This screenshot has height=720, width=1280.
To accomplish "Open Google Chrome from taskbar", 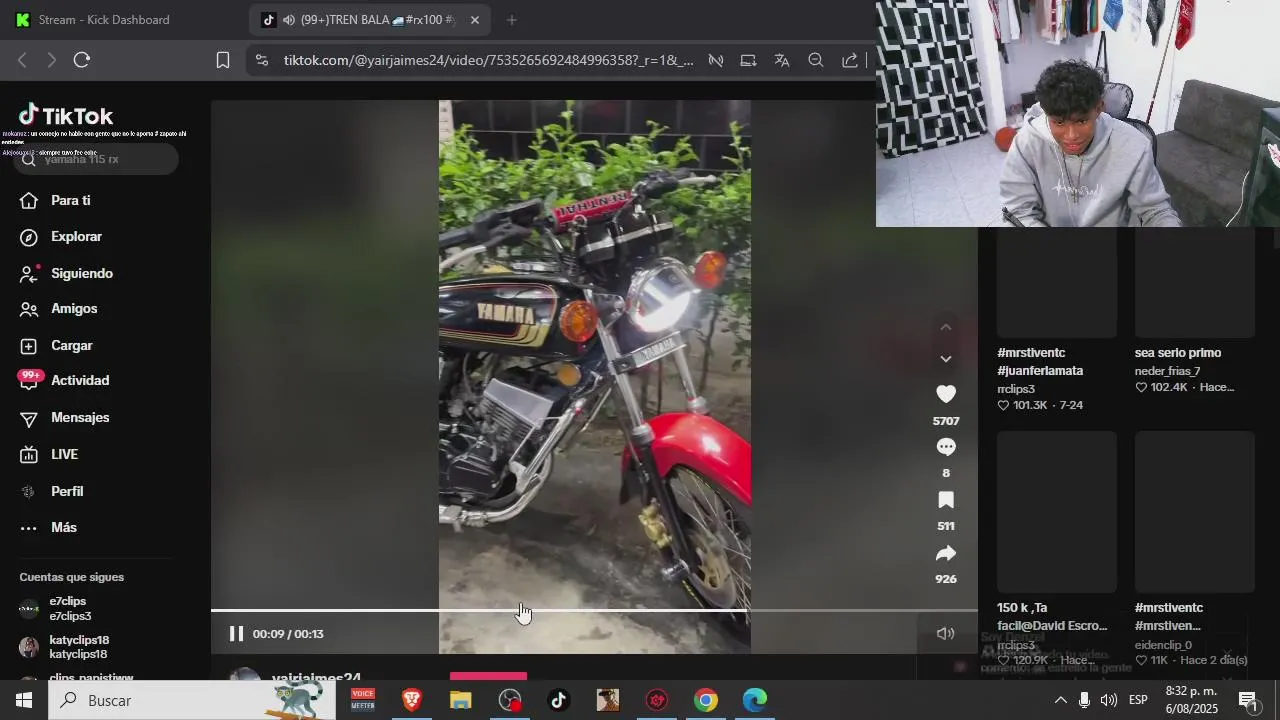I will pyautogui.click(x=706, y=700).
